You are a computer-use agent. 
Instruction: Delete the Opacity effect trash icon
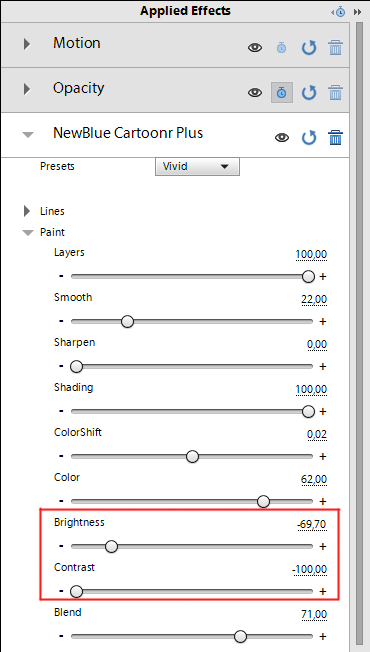(x=335, y=92)
